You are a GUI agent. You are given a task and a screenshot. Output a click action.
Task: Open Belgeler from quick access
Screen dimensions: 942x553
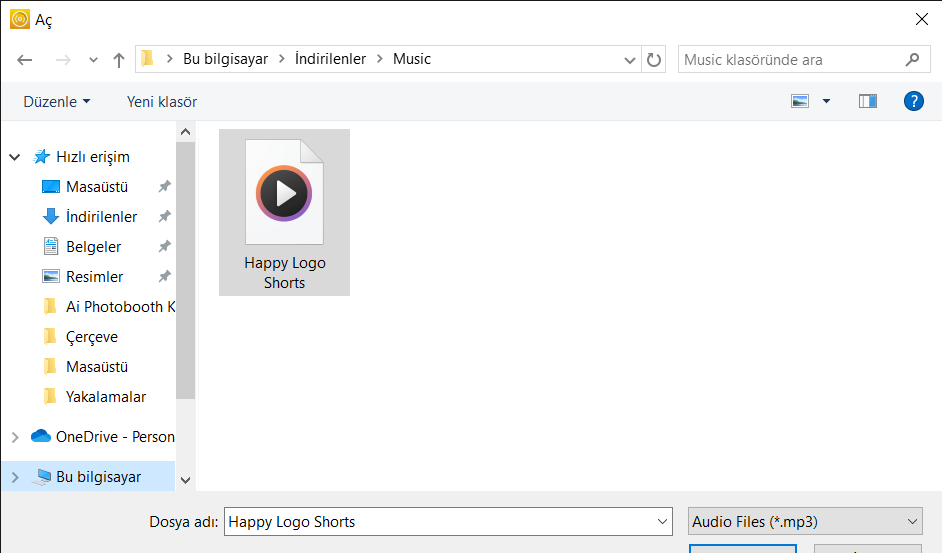93,247
